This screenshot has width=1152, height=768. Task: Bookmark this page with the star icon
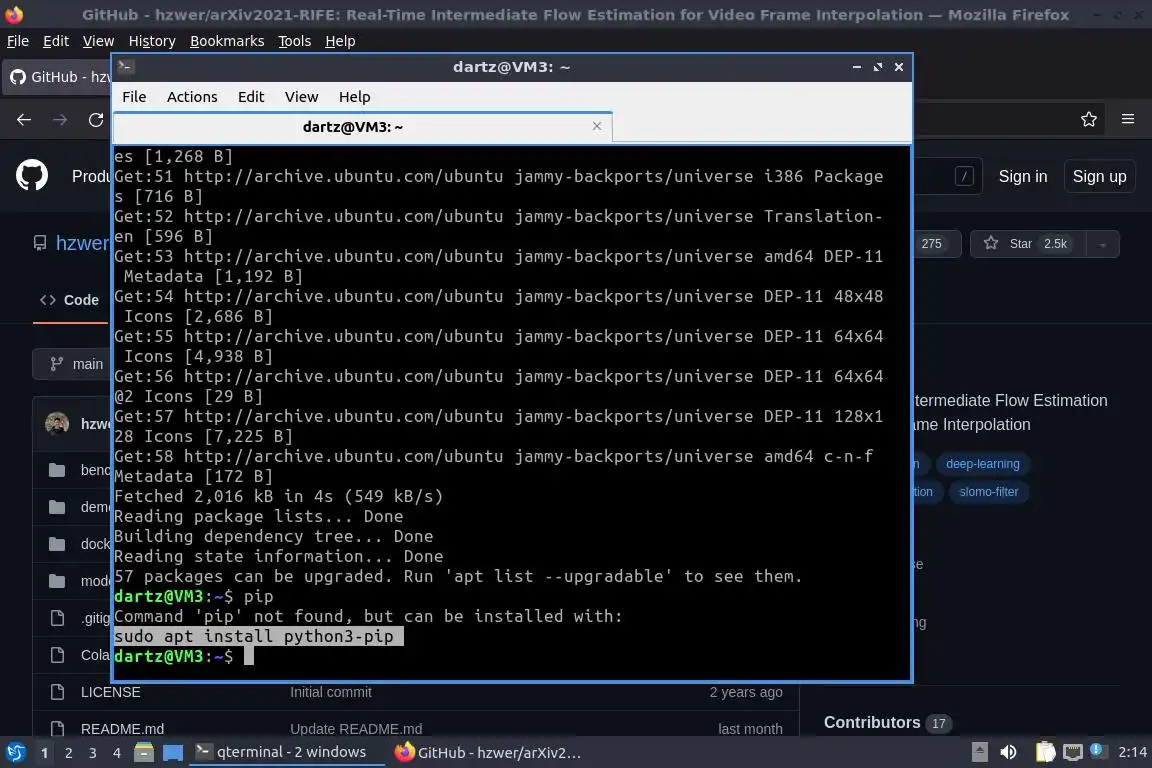click(x=1089, y=119)
